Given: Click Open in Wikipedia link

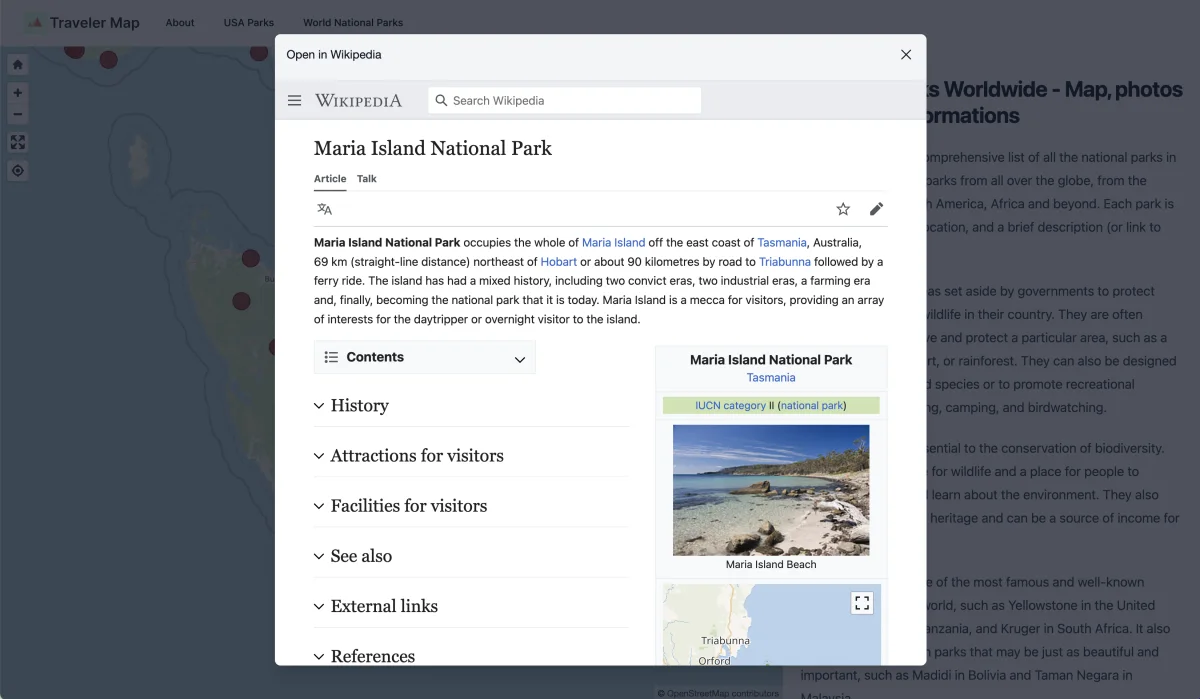Looking at the screenshot, I should 334,55.
